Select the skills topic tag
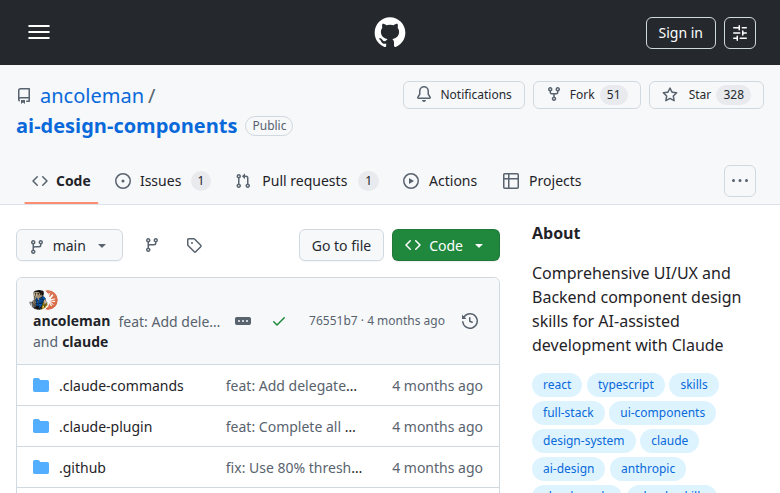Screen dimensions: 780x493 [694, 385]
